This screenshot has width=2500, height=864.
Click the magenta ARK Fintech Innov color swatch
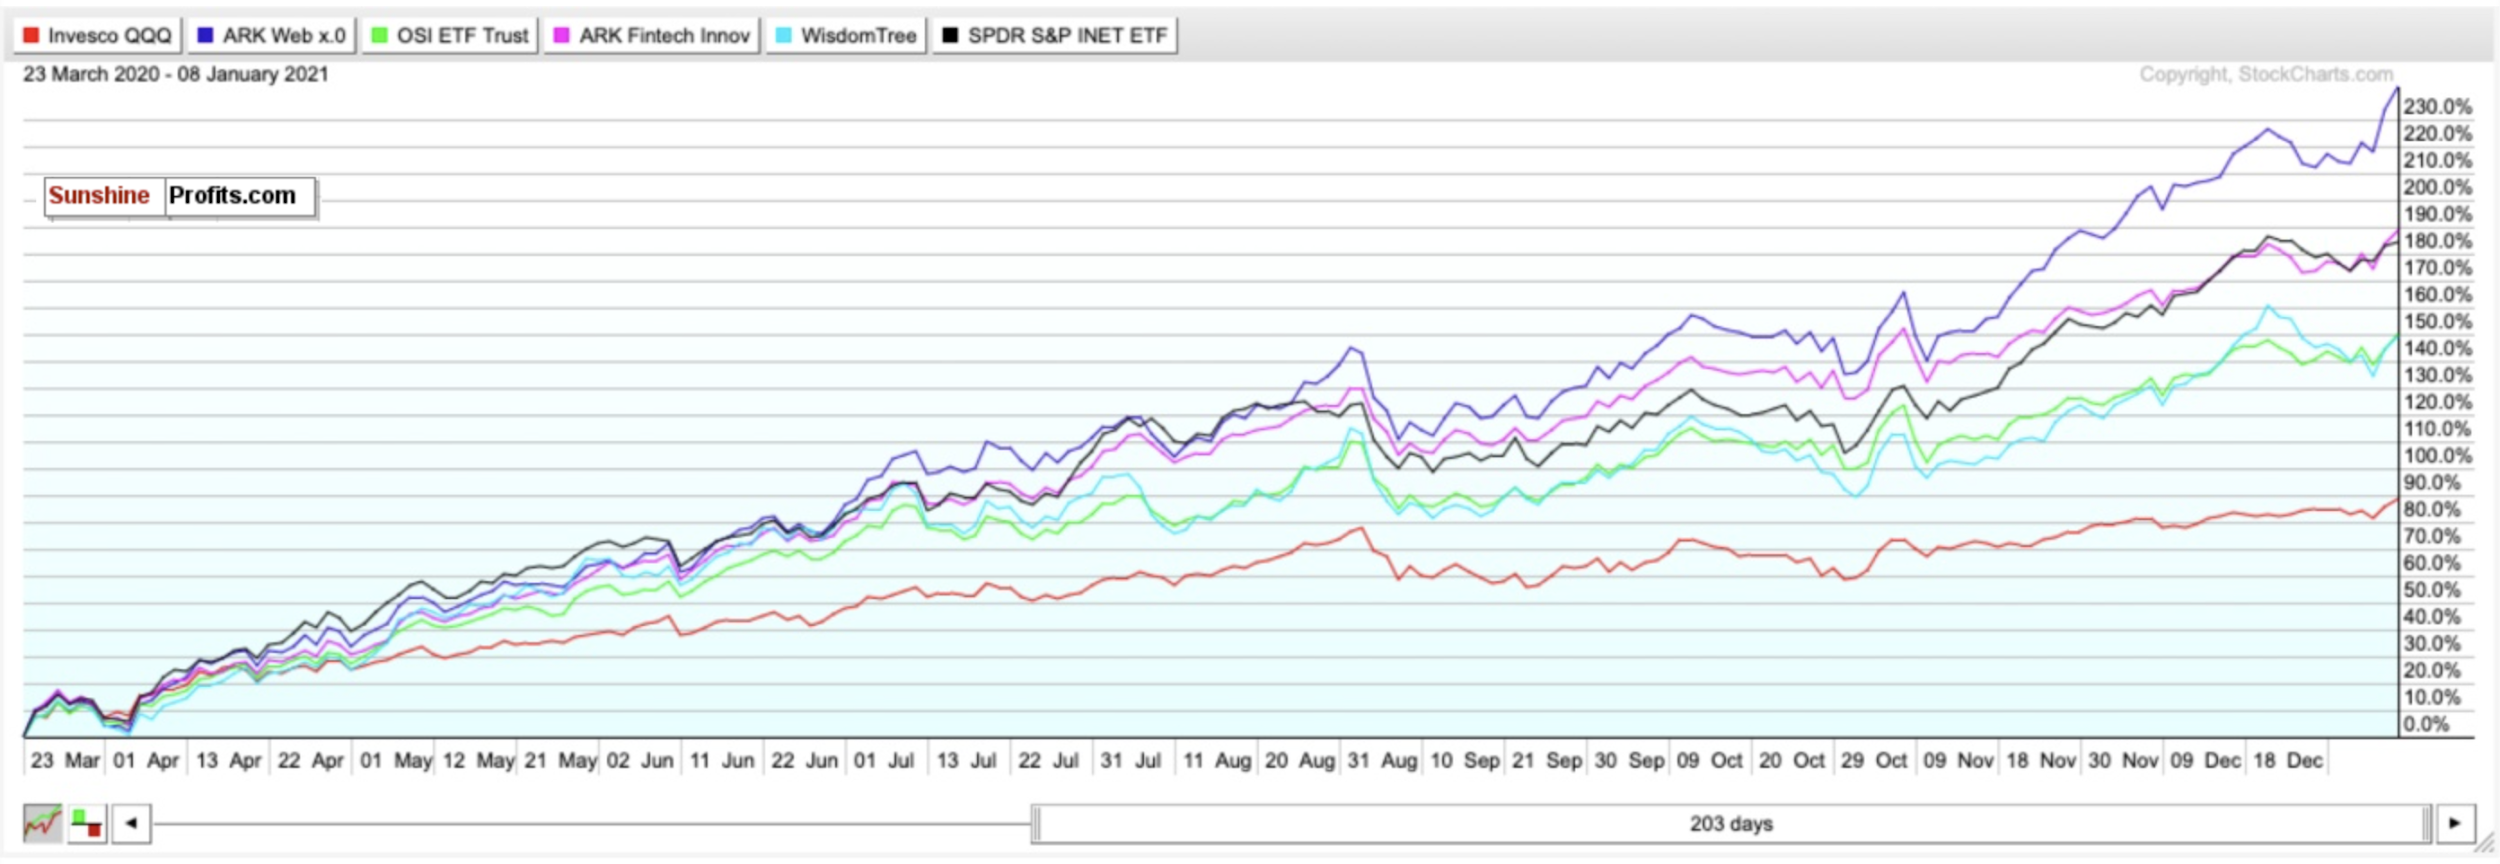(562, 36)
